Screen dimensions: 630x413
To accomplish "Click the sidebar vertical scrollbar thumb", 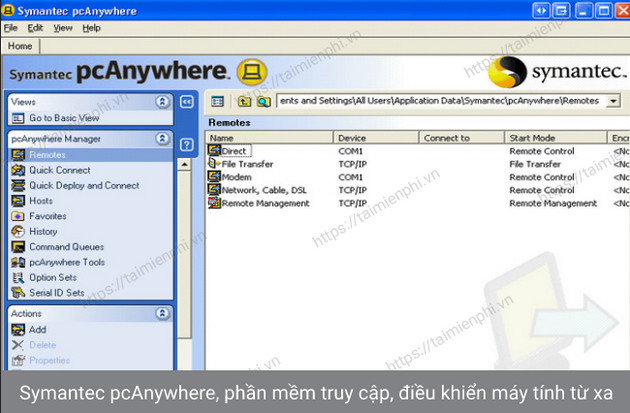I will click(x=184, y=254).
